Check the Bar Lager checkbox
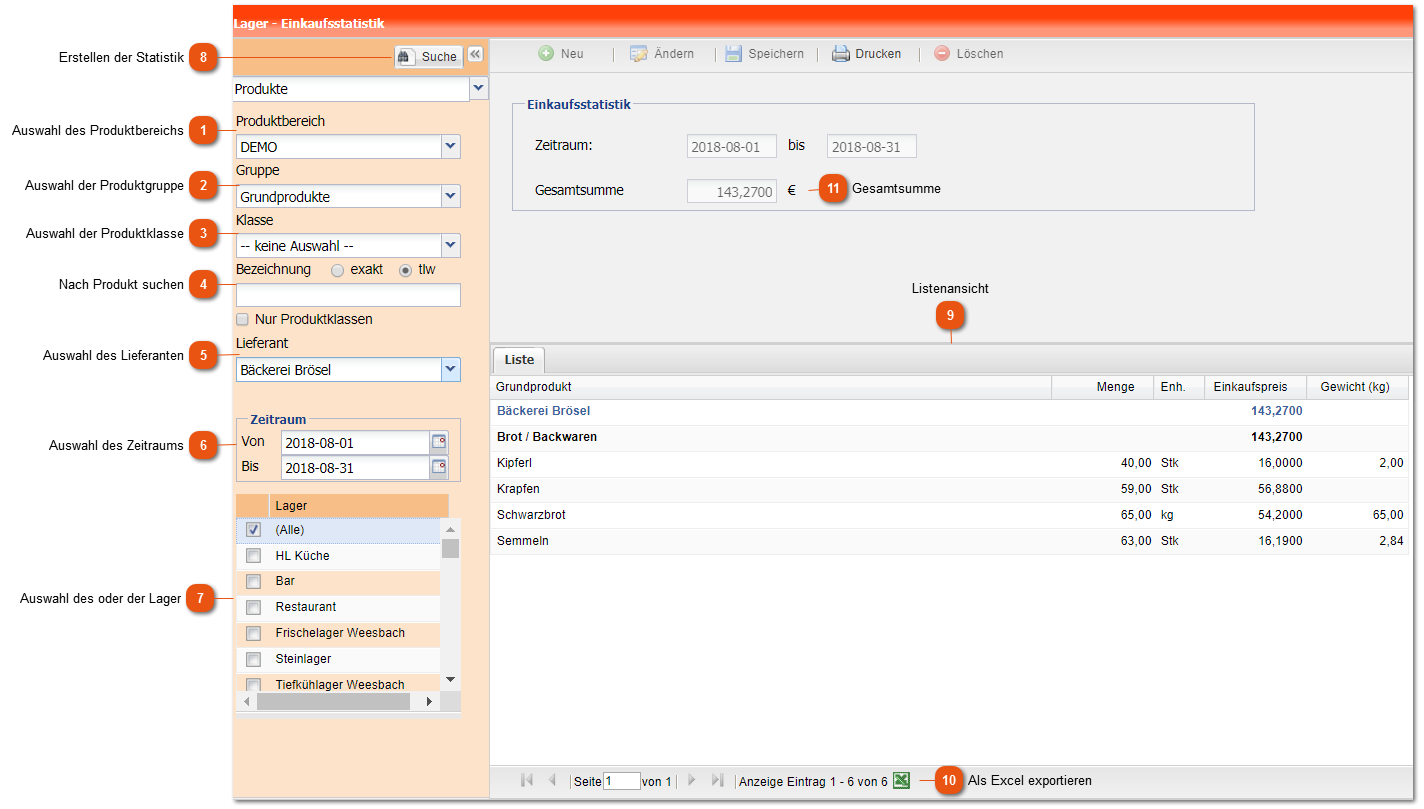Screen dimensions: 1424x809 click(253, 582)
